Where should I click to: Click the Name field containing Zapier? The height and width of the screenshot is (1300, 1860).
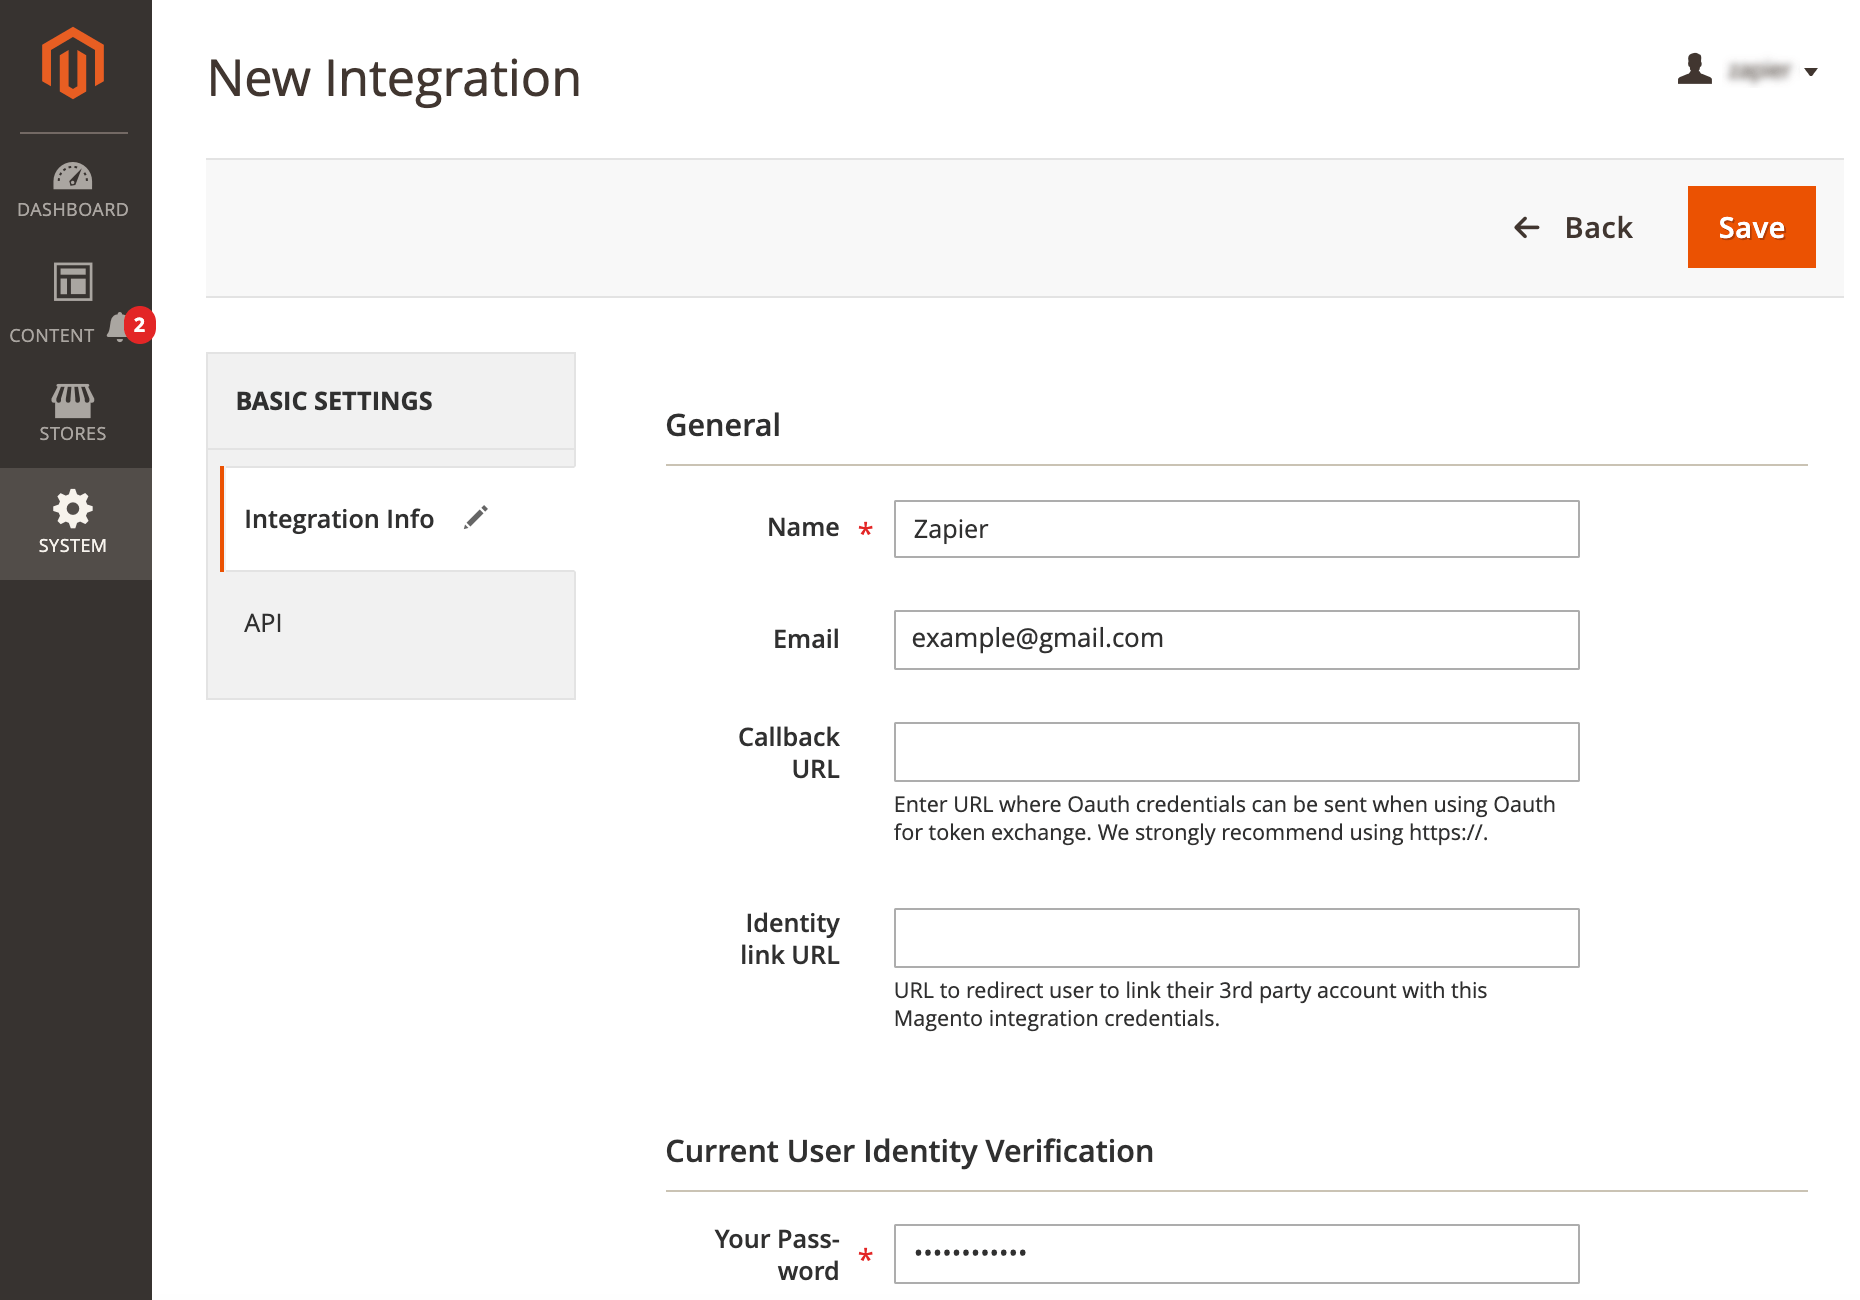click(x=1236, y=529)
